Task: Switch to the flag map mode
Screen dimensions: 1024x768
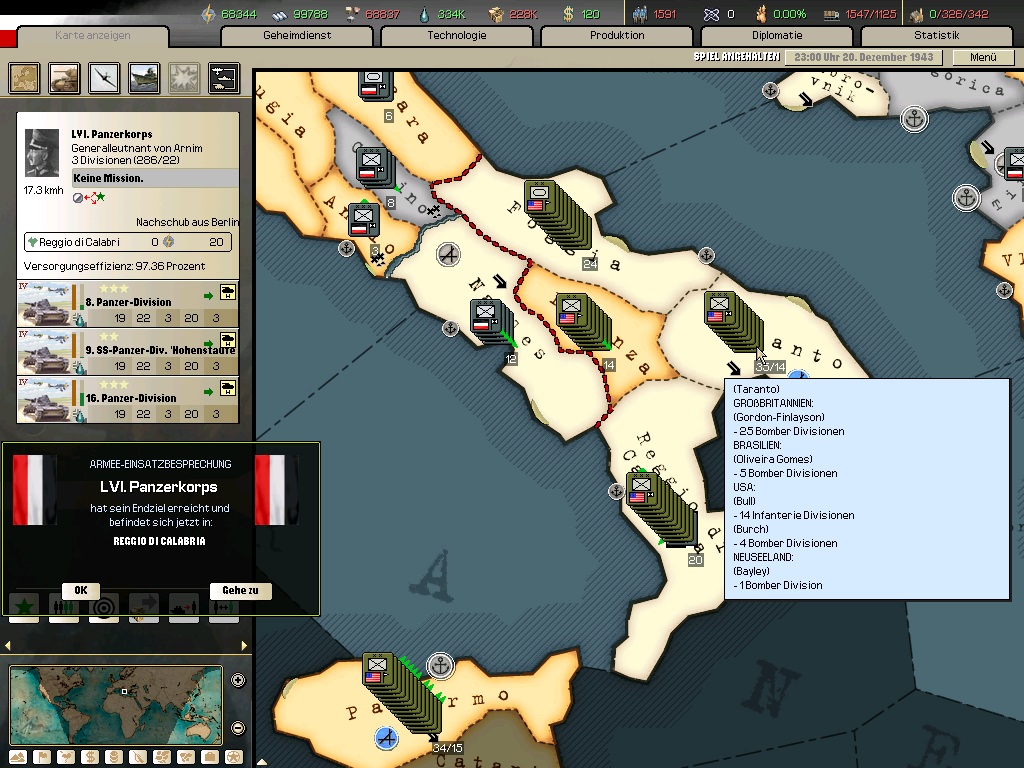Action: [x=42, y=758]
